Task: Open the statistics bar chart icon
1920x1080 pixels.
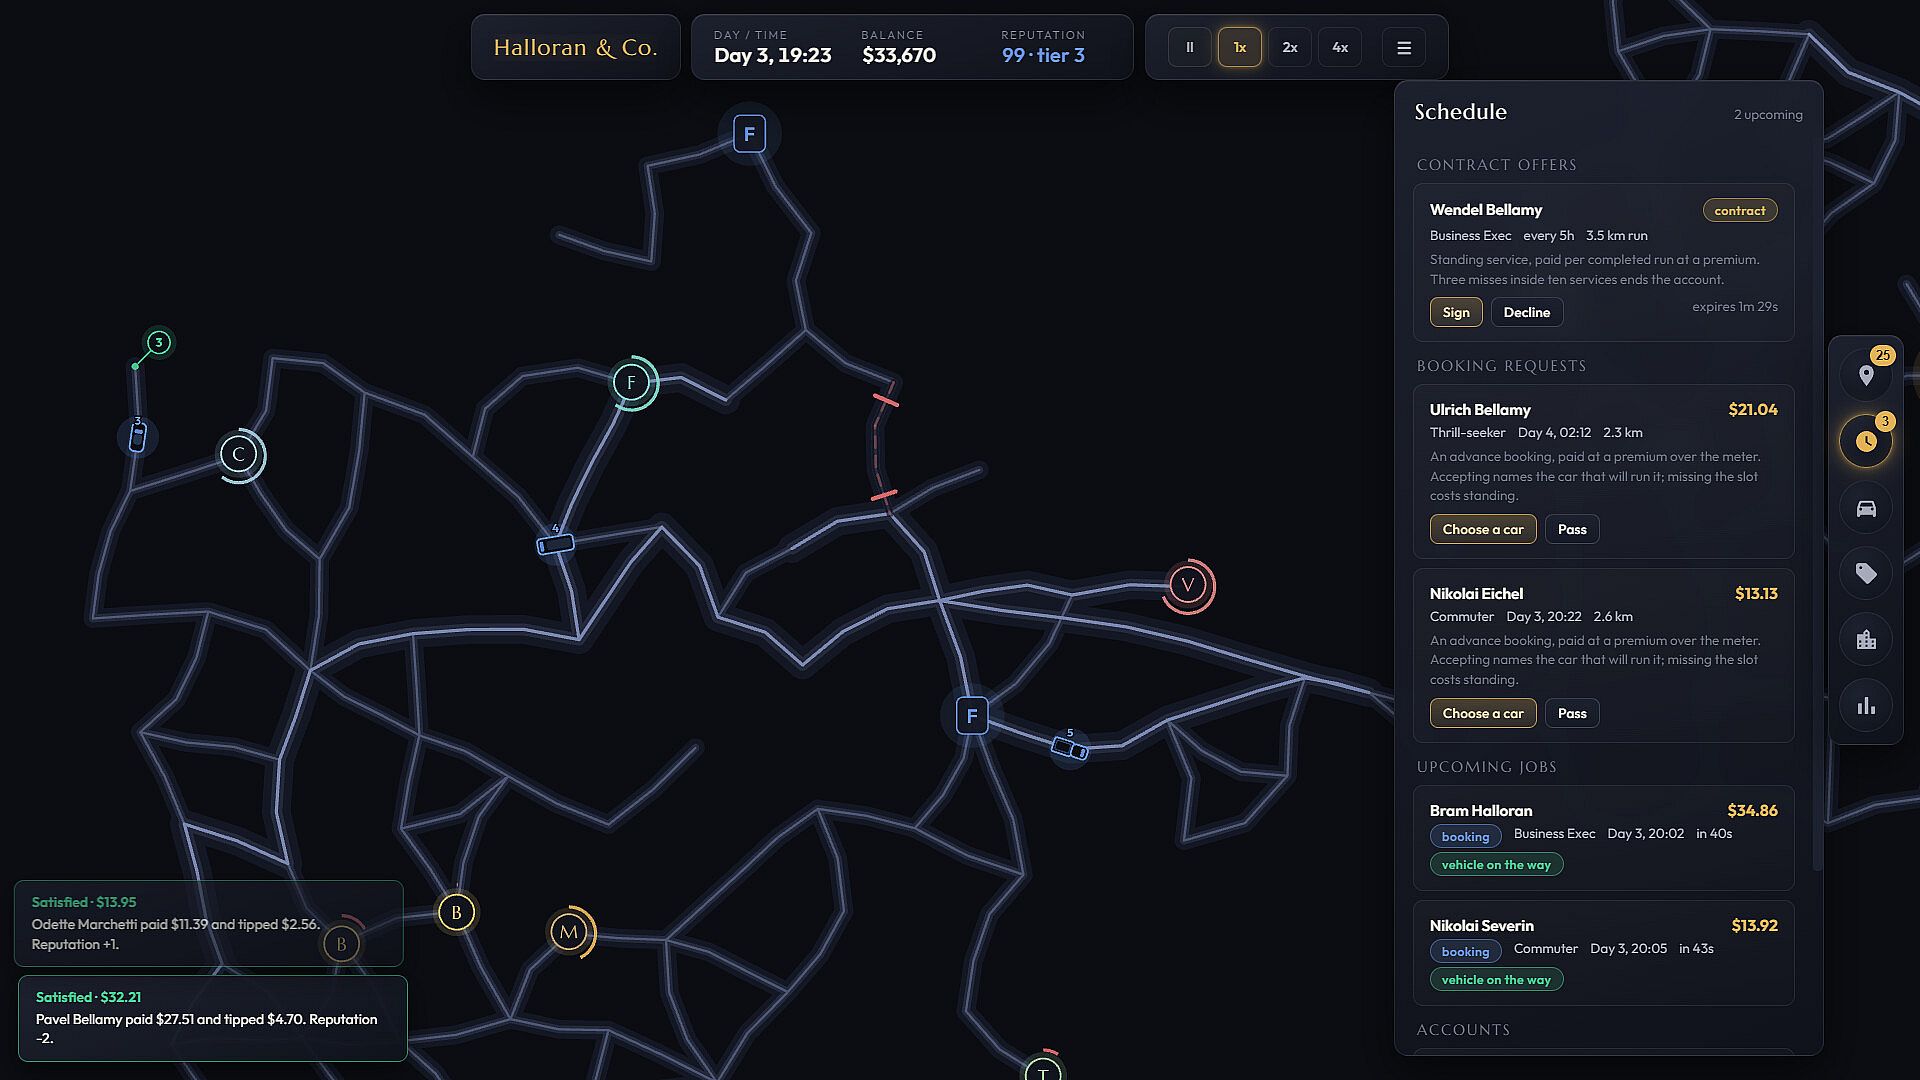Action: (x=1866, y=706)
